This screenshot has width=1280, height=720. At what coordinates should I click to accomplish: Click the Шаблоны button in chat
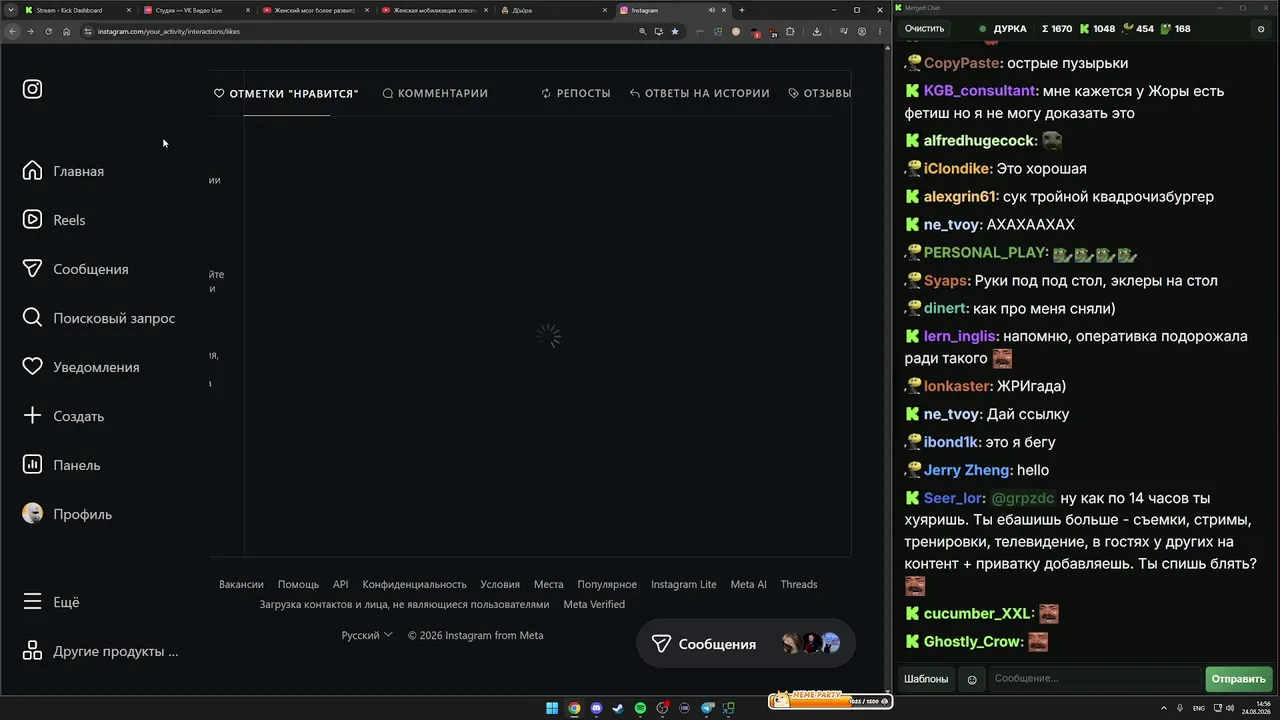(x=926, y=679)
